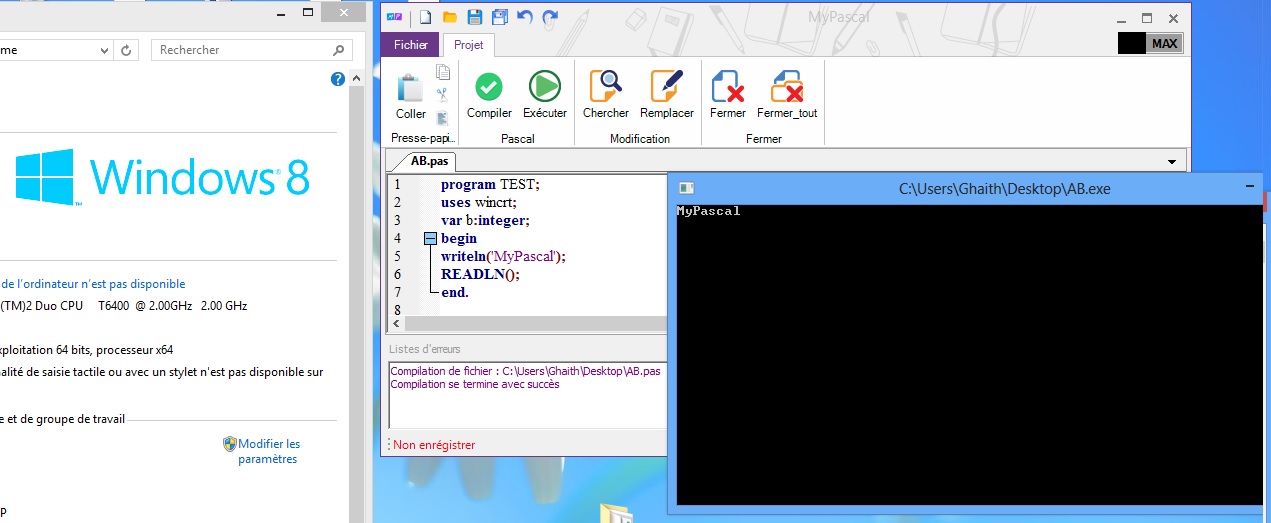Save the file with the floppy disk icon
Image resolution: width=1271 pixels, height=523 pixels.
click(x=475, y=16)
